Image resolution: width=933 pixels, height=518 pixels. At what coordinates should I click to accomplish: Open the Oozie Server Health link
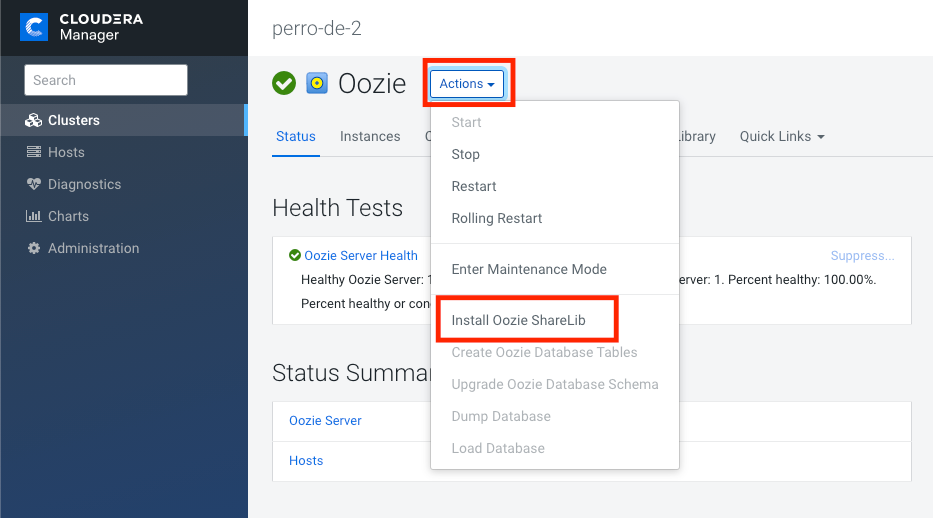[361, 256]
